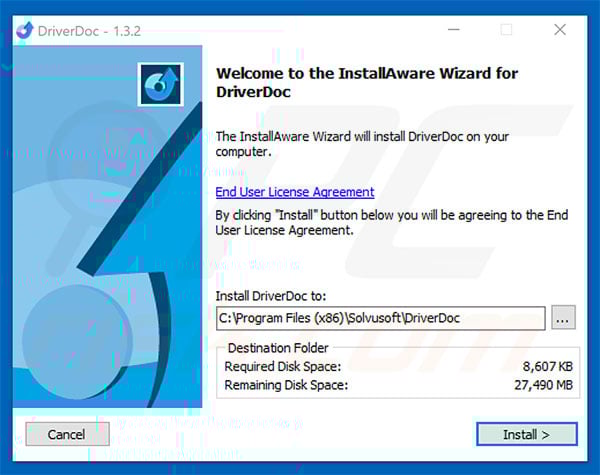
Task: Click the Install > button
Action: pos(527,434)
